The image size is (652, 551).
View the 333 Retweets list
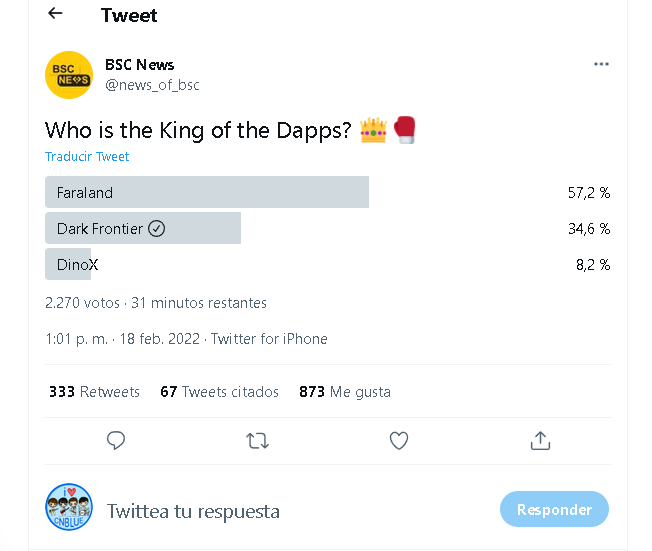(94, 392)
